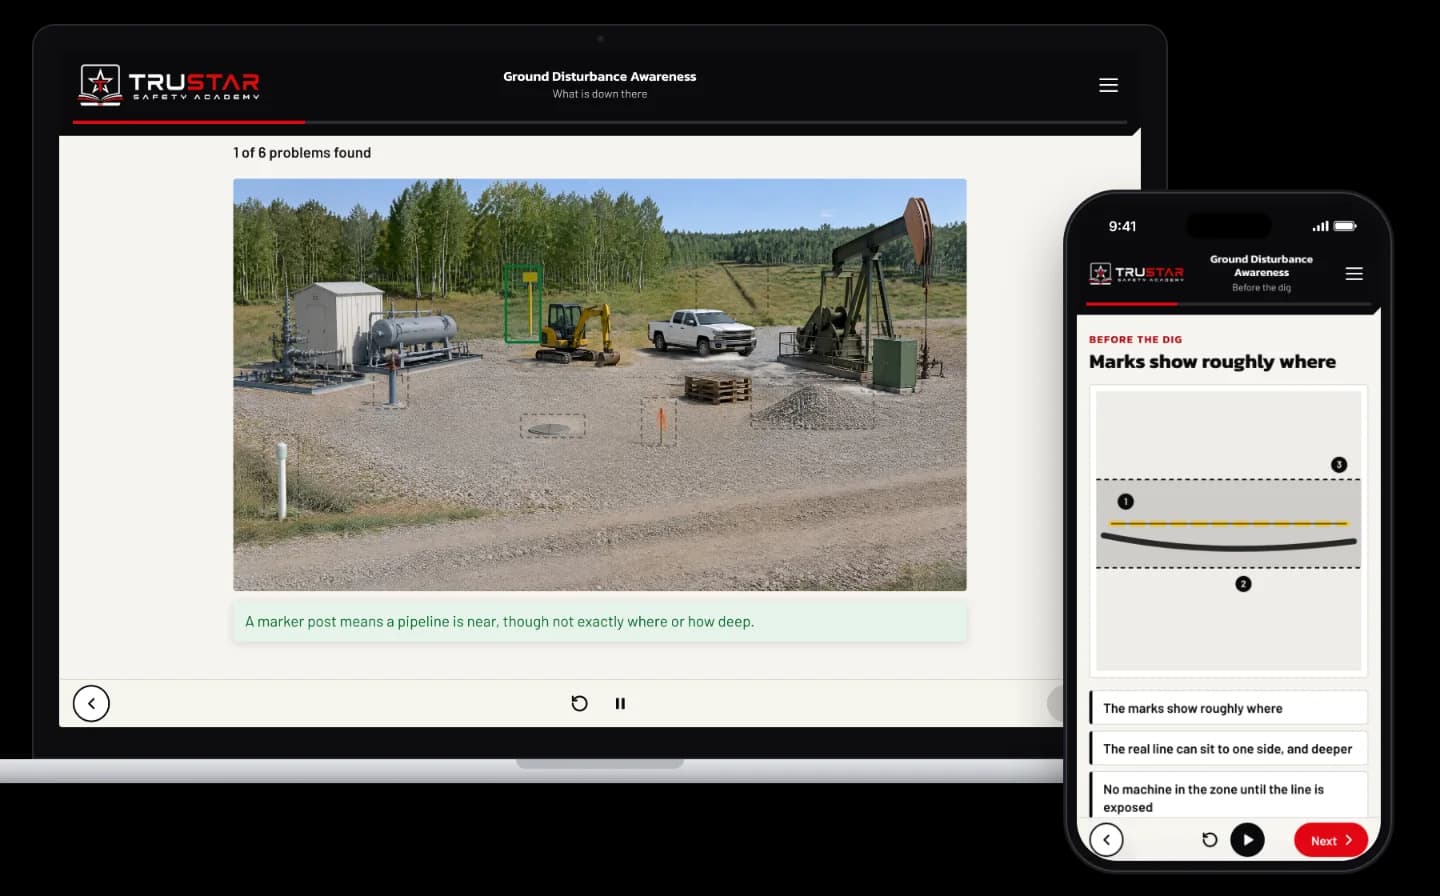Pause the laptop lesson playback
Image resolution: width=1440 pixels, height=896 pixels.
[x=620, y=703]
